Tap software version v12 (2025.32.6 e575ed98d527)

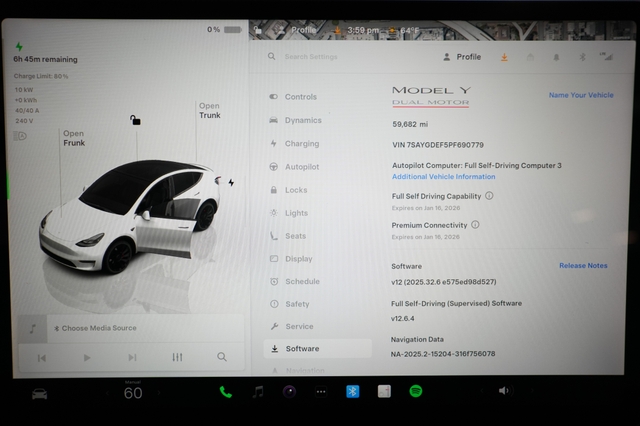point(444,282)
